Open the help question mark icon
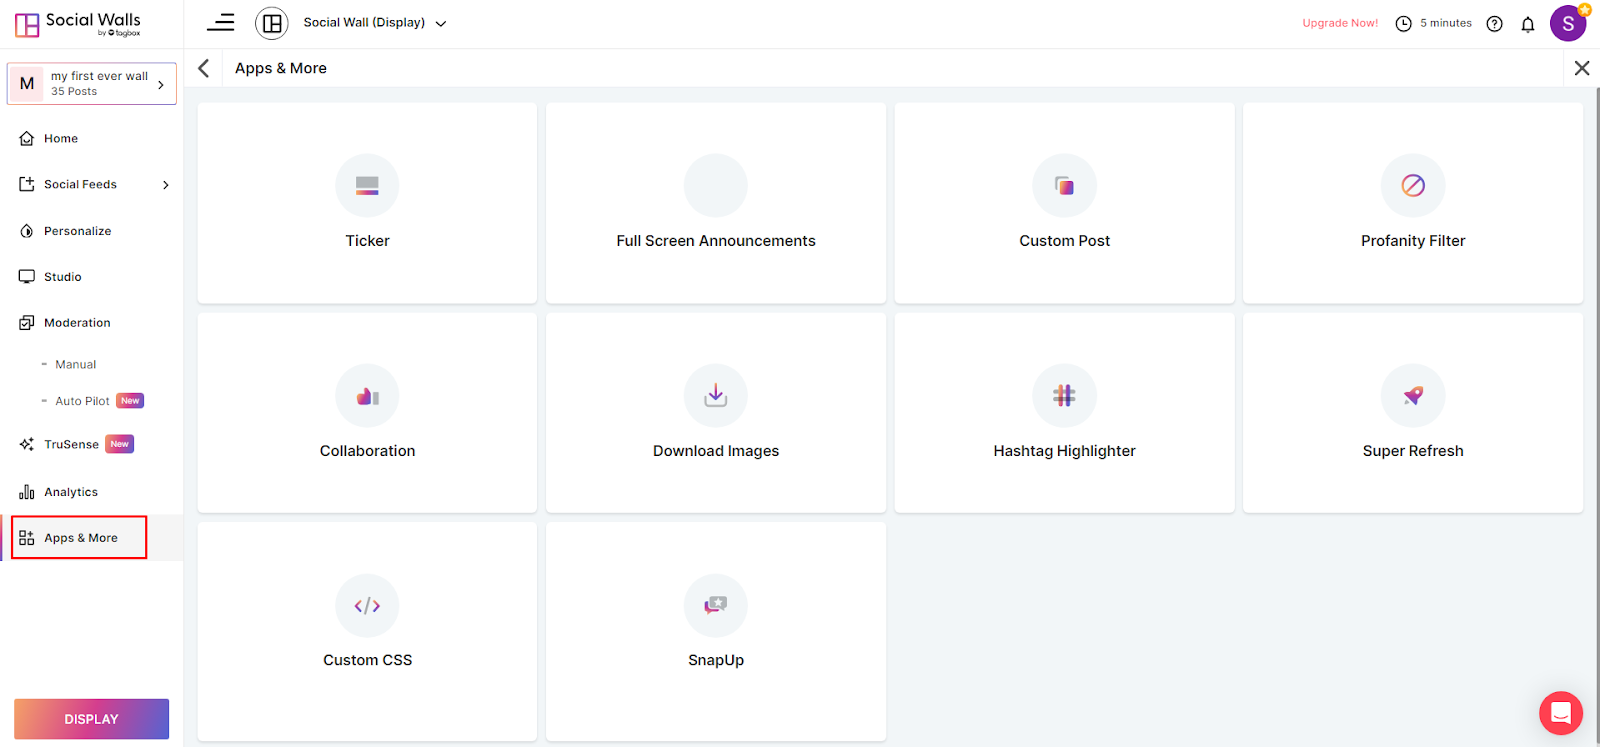This screenshot has height=747, width=1600. 1494,24
